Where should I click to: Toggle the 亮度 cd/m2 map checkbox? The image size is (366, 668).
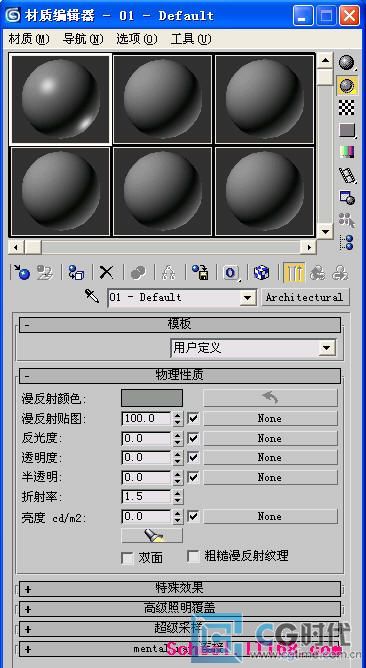[x=193, y=516]
